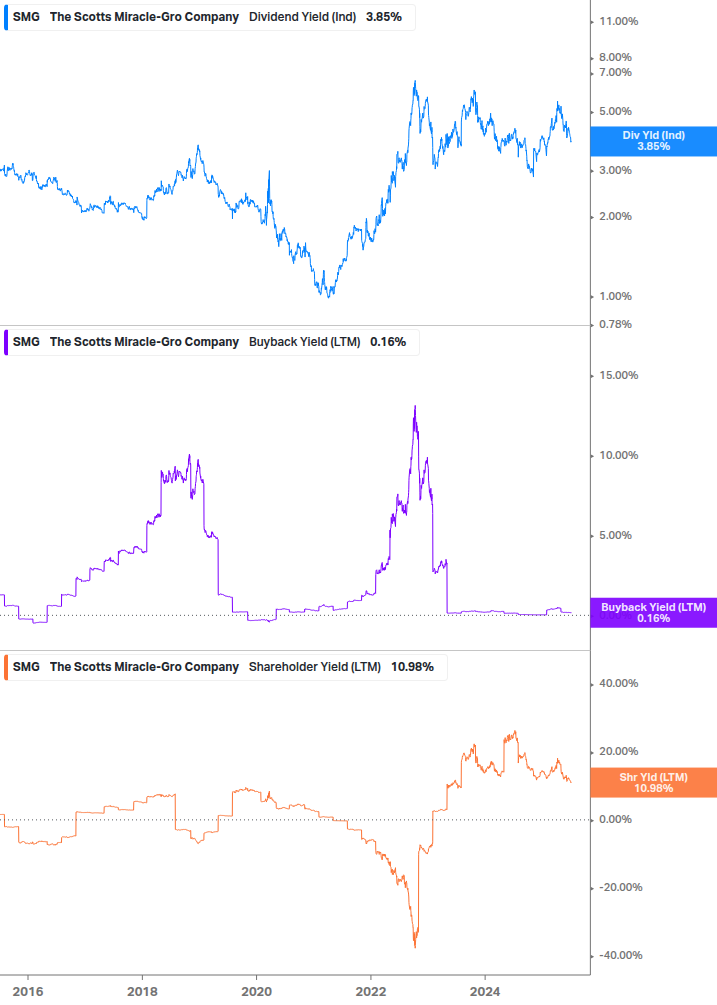Select the purple Buyback Yield 0.16% value tag
The image size is (717, 1005).
(x=654, y=613)
